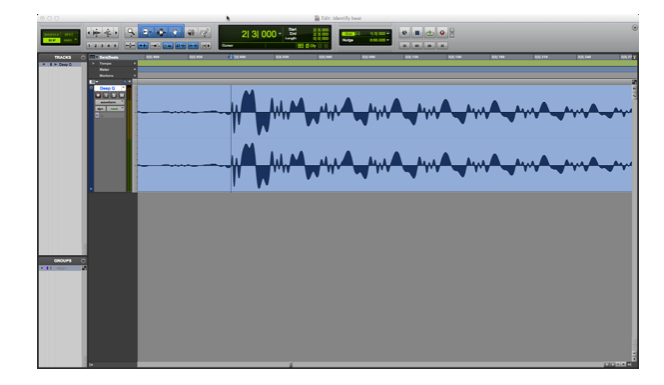Click the green Play transport button
The image size is (664, 385).
429,33
